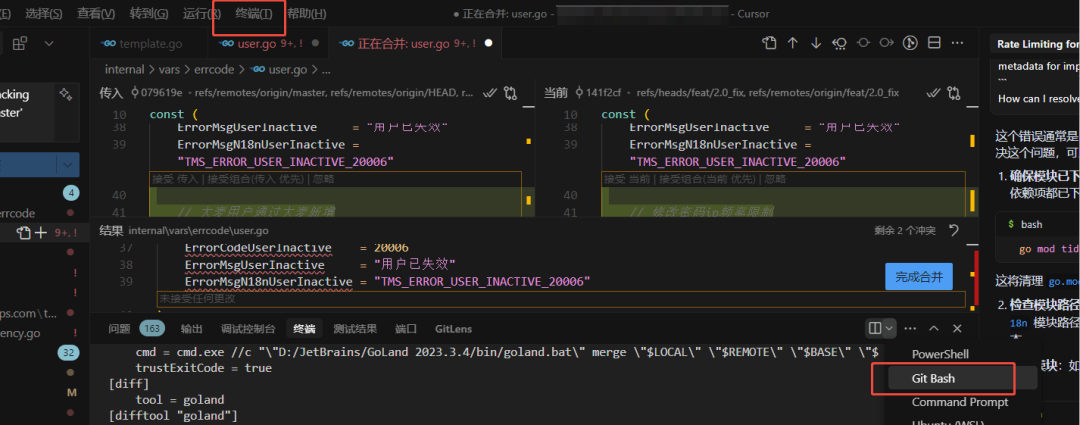Close the terminal panel with the X
This screenshot has width=1080, height=425.
pos(957,329)
